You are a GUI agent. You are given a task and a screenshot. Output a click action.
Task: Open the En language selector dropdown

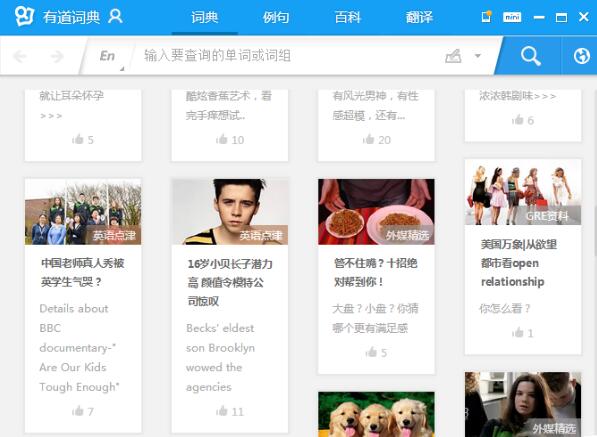coord(109,56)
